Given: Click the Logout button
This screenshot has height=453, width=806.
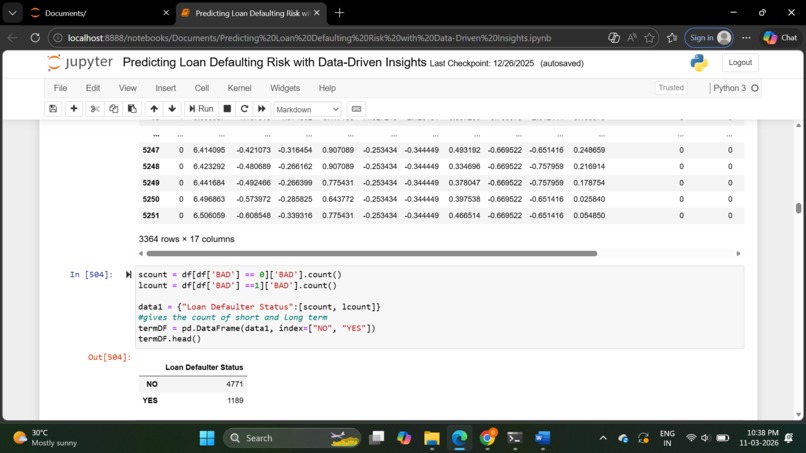Looking at the screenshot, I should (740, 63).
